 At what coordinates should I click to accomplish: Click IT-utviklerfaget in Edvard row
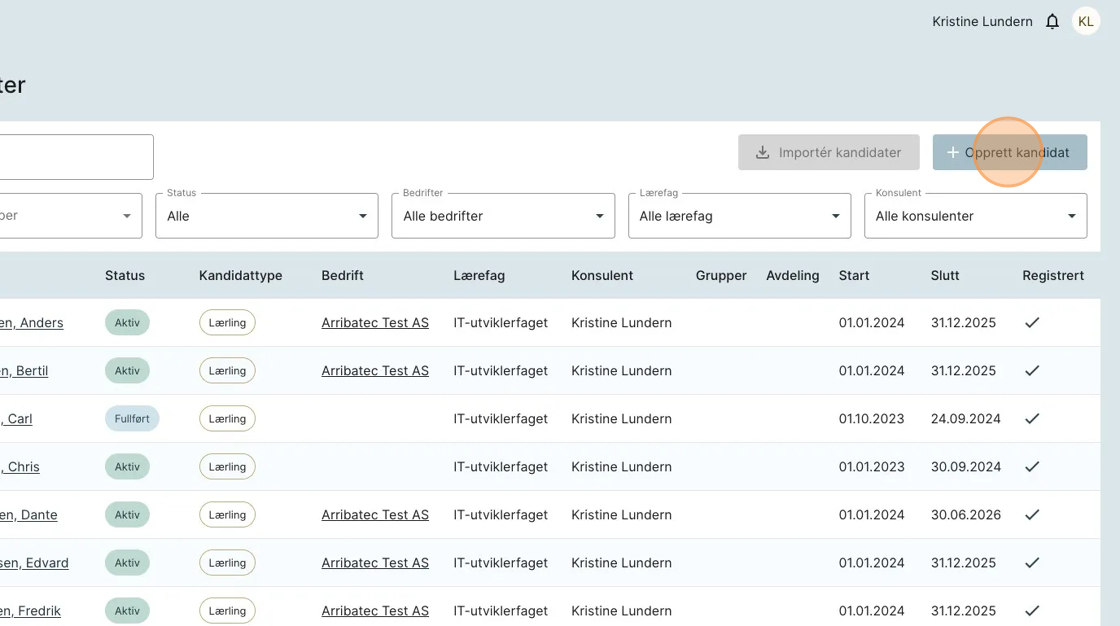click(x=501, y=563)
